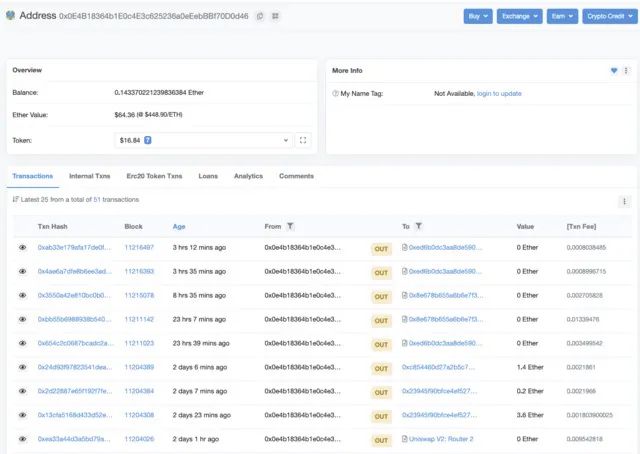Click the balance 0.143370221239836384 Ether
Screen dimensions: 640x454
coord(159,93)
